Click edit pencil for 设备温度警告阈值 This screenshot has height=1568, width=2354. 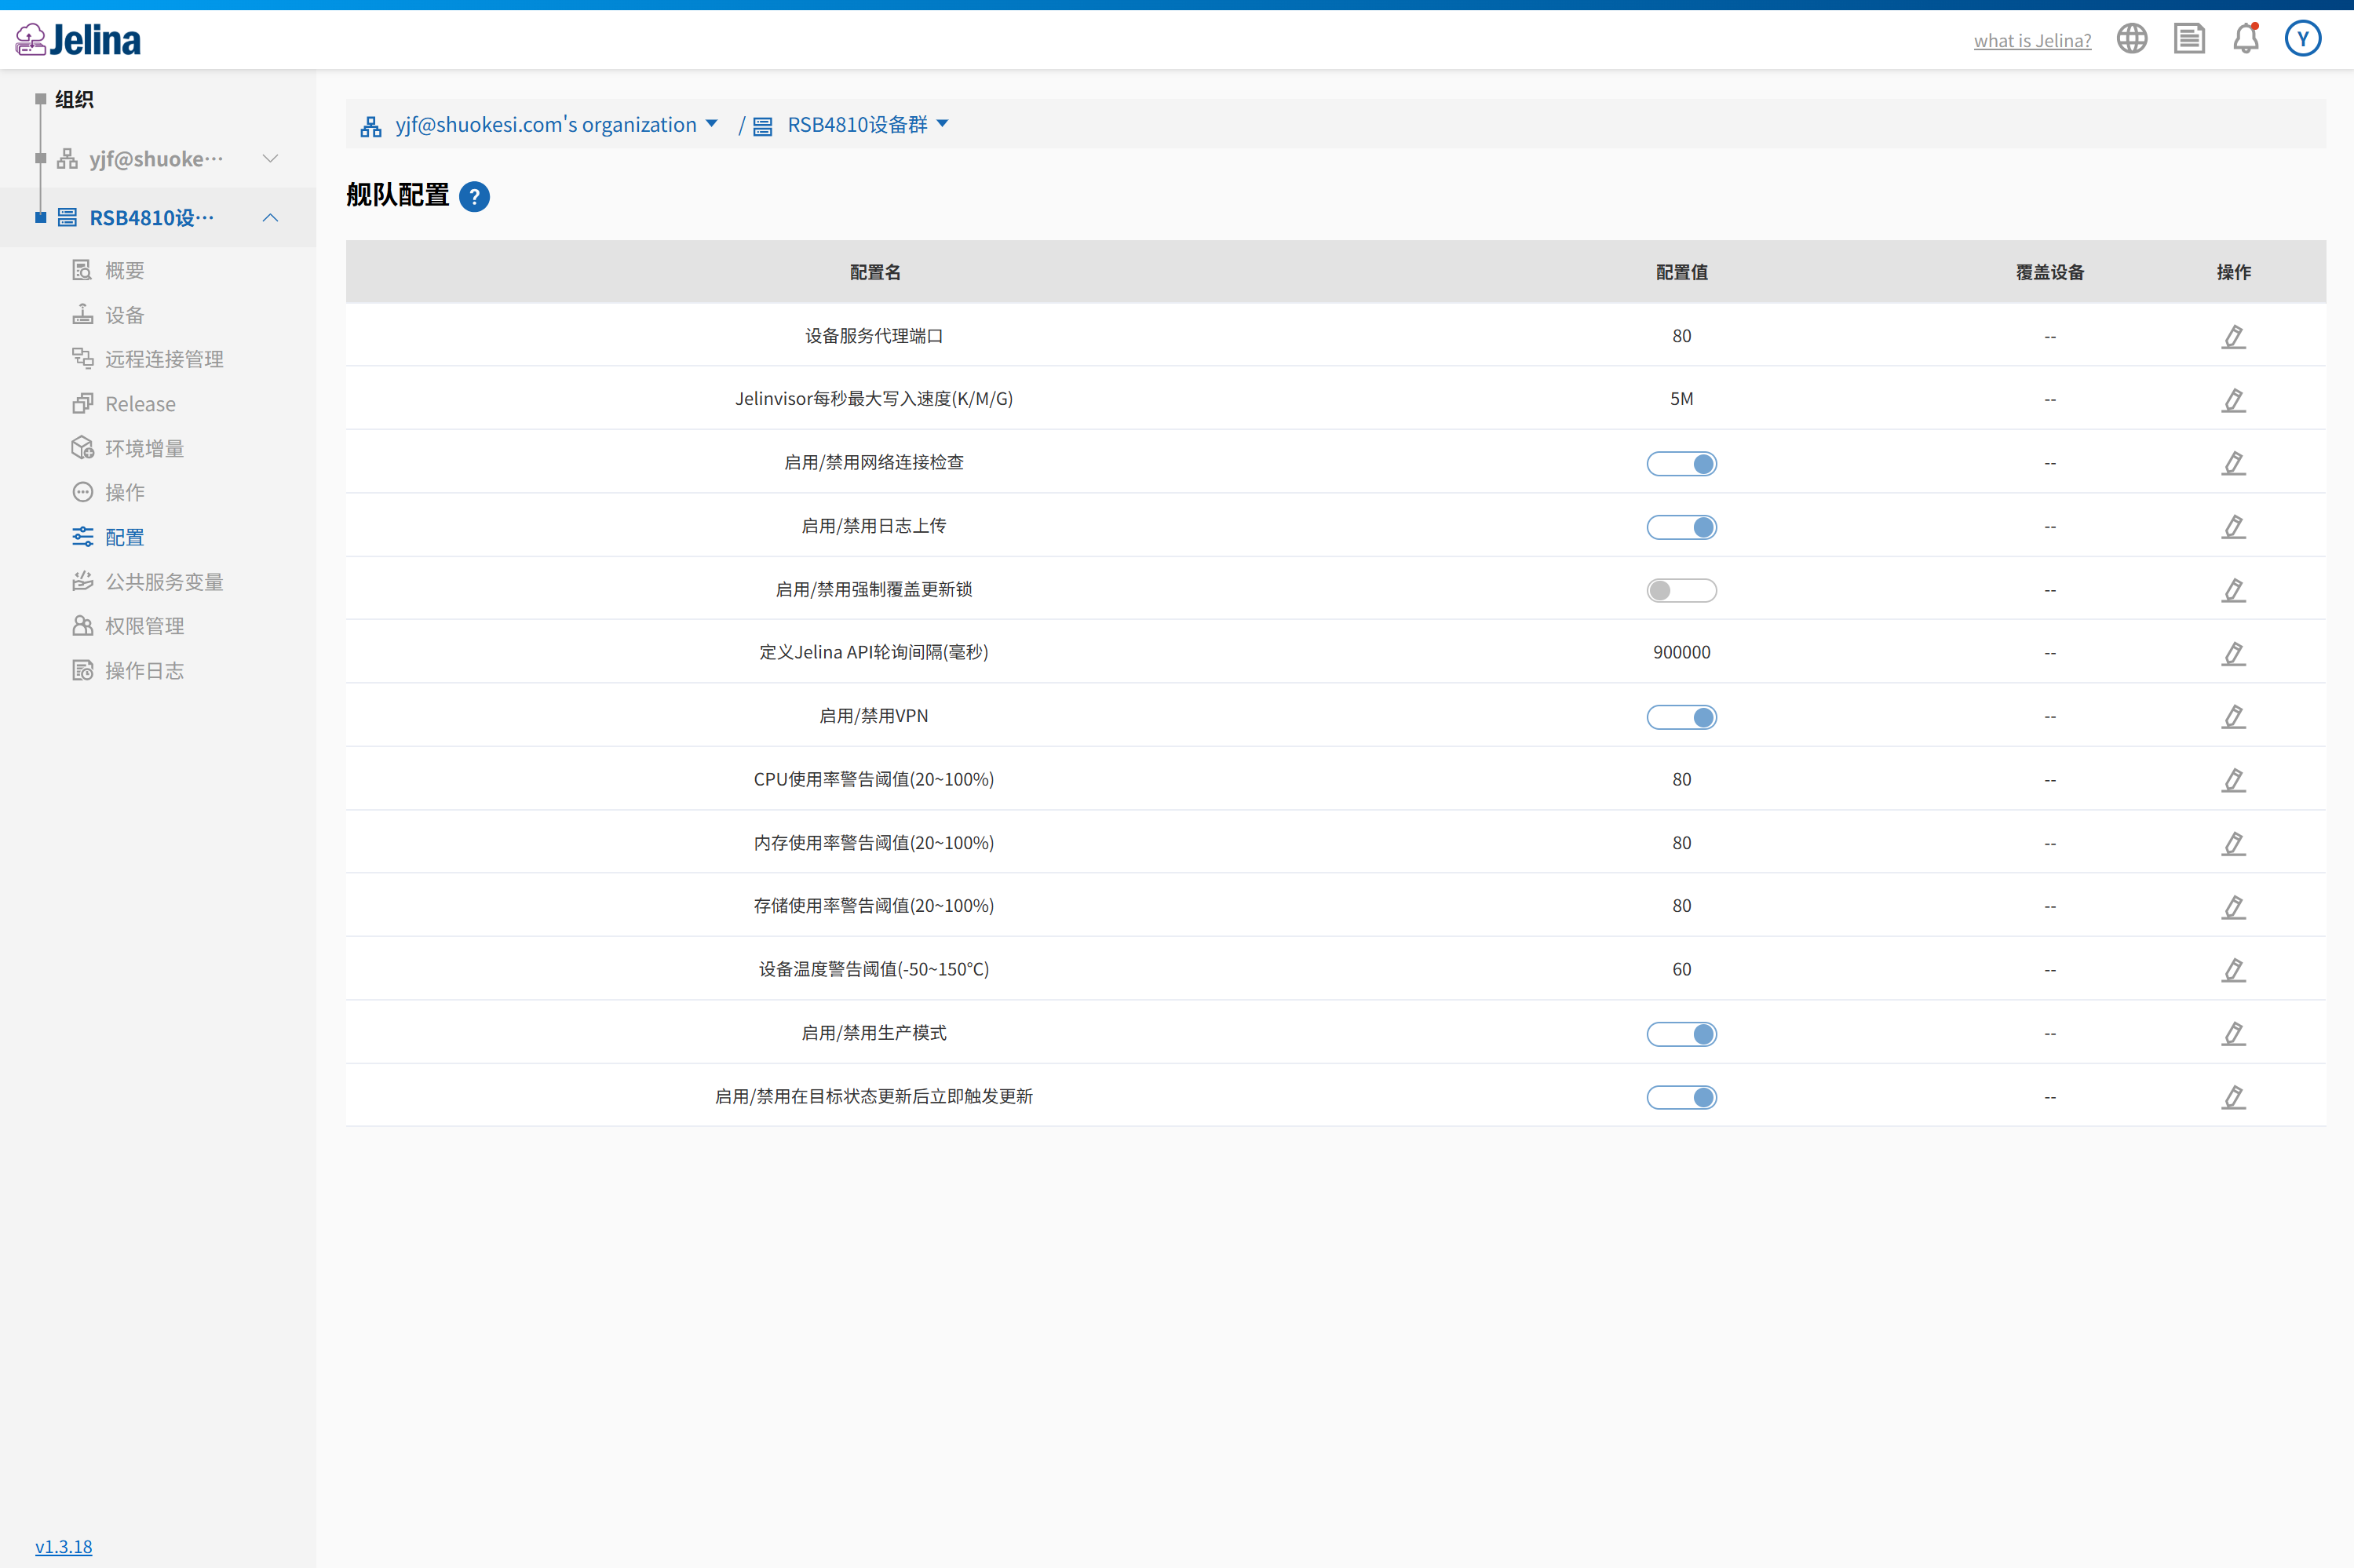(x=2233, y=970)
